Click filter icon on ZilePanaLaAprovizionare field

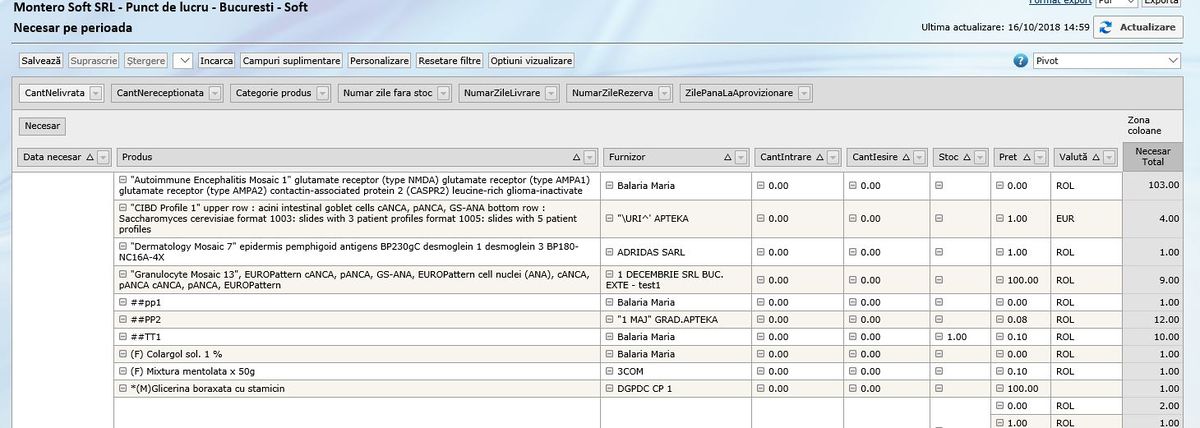804,93
